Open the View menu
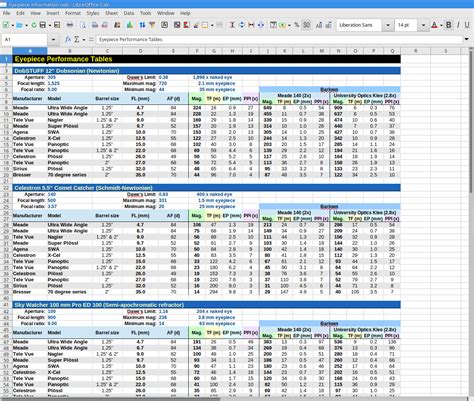This screenshot has width=474, height=401. tap(35, 13)
